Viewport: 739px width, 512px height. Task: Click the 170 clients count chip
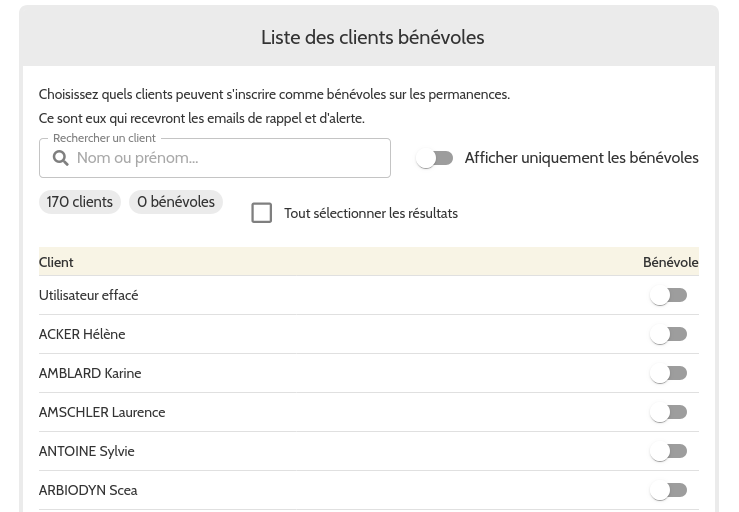[80, 202]
